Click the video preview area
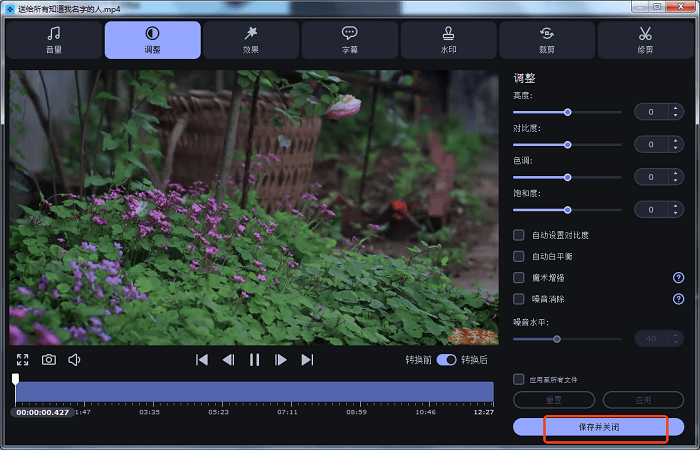The width and height of the screenshot is (700, 450). pos(254,207)
